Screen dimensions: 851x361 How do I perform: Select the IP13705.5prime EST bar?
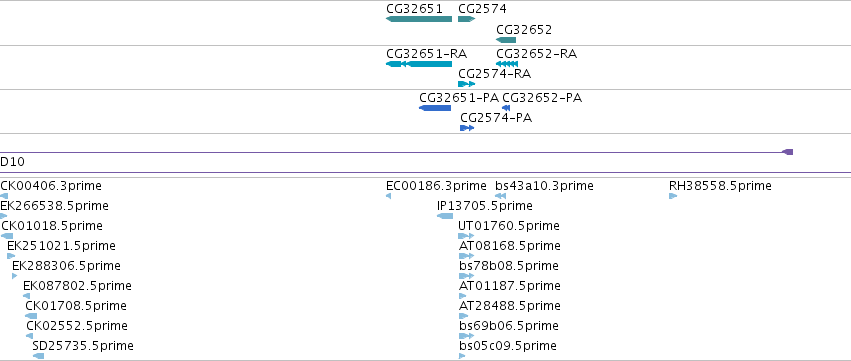[444, 216]
